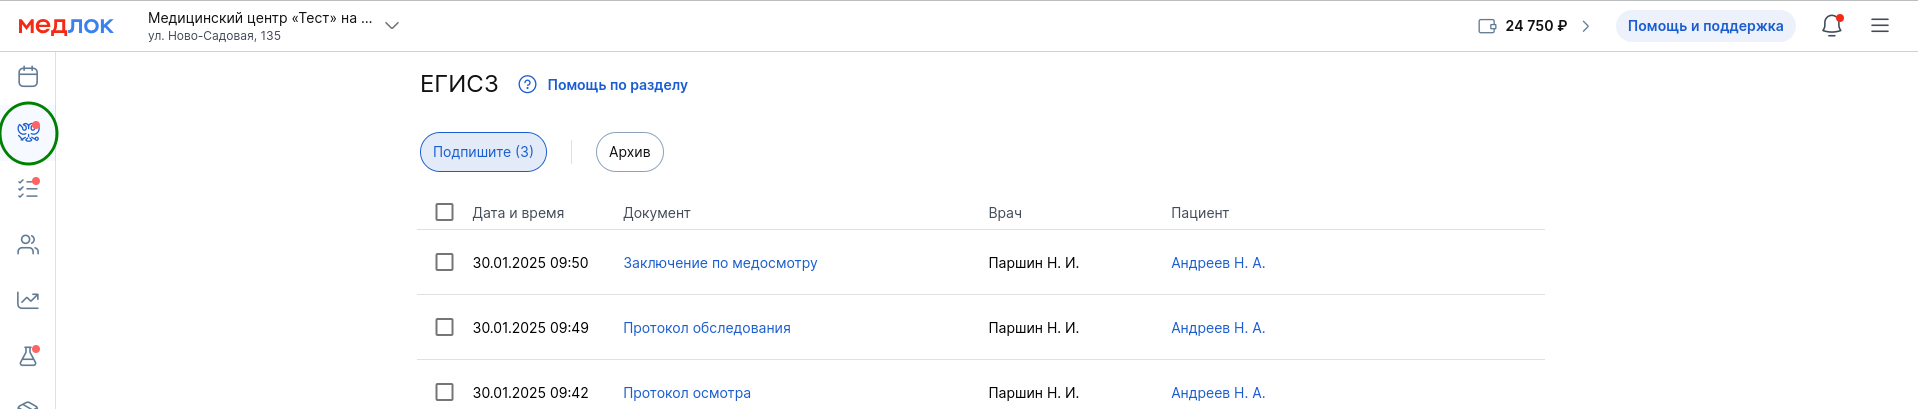
Task: Expand the medical center selector dropdown
Action: click(392, 26)
